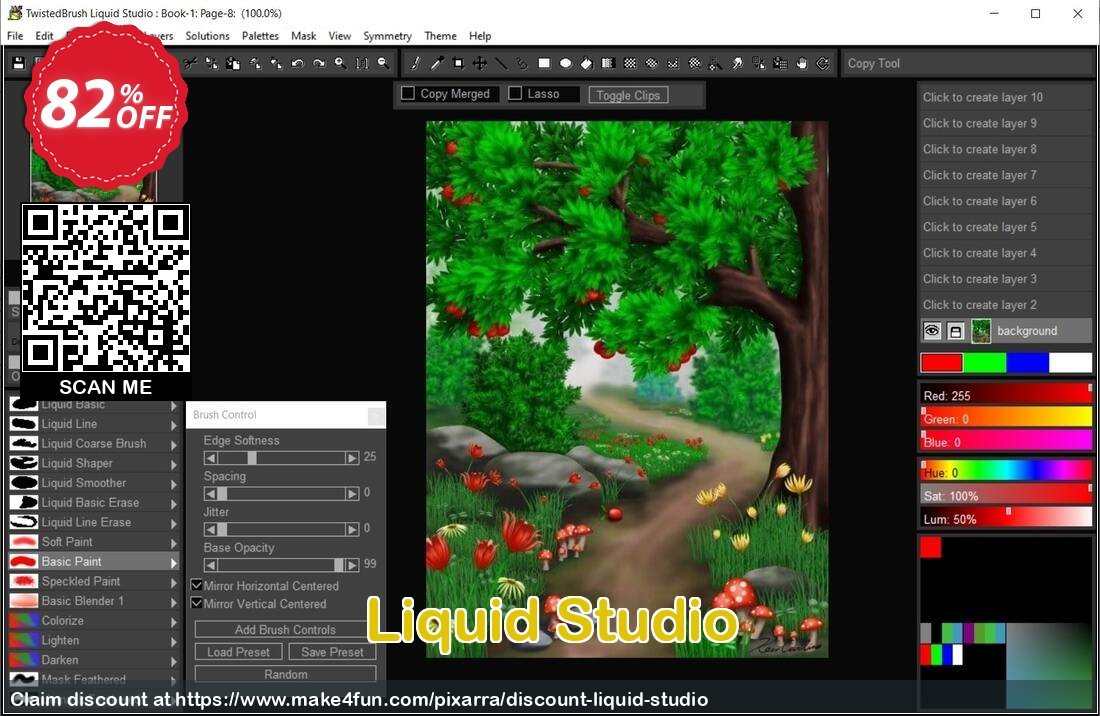This screenshot has width=1100, height=716.
Task: Select the Ellipse shape tool
Action: (x=565, y=63)
